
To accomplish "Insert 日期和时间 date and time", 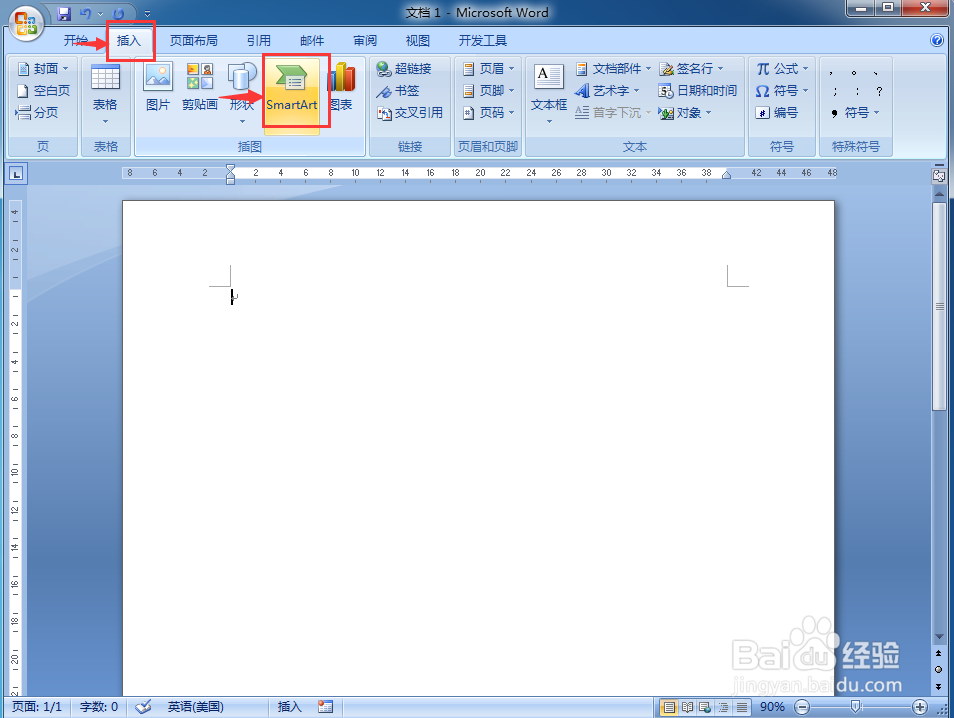I will tap(698, 91).
